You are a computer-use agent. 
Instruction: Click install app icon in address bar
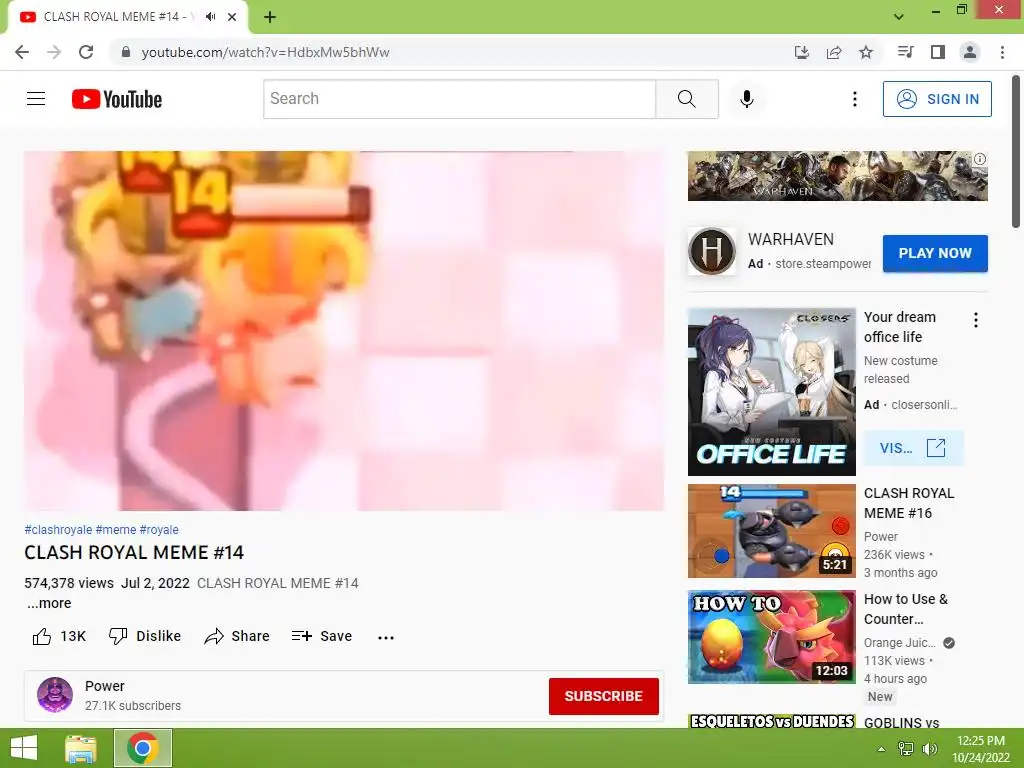[802, 52]
